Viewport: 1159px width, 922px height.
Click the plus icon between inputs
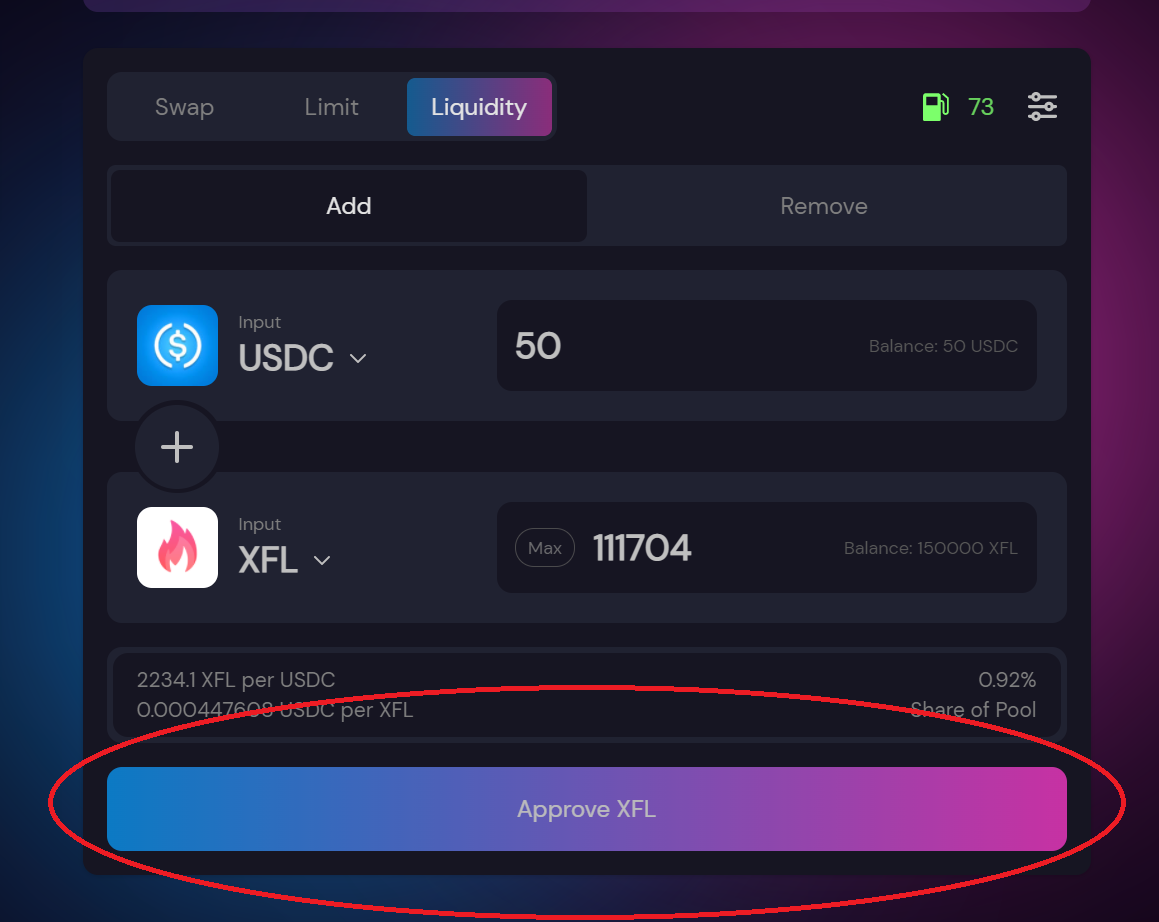coord(177,447)
